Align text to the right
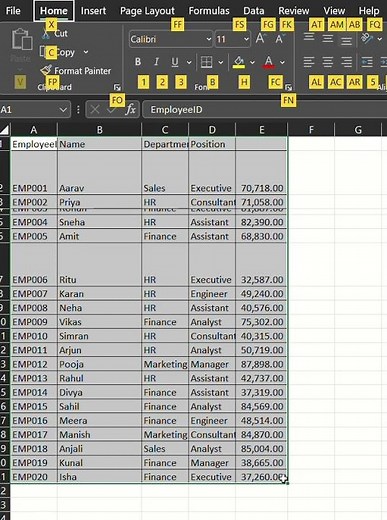Viewport: 387px width, 520px height. [x=346, y=62]
